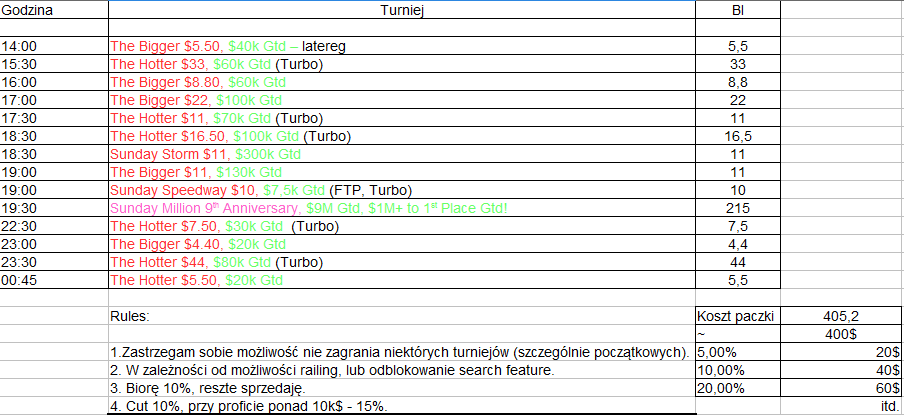
Task: Click the 60$ price cell
Action: (x=841, y=388)
